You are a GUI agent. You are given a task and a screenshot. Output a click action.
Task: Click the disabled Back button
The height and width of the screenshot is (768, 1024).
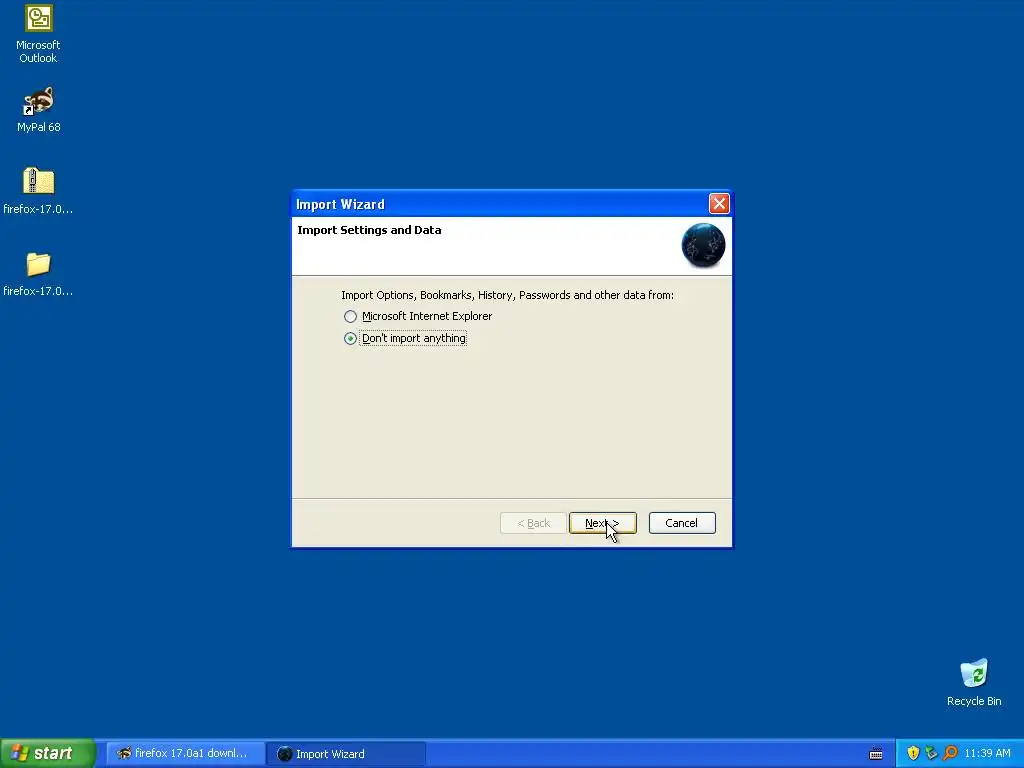[x=533, y=523]
